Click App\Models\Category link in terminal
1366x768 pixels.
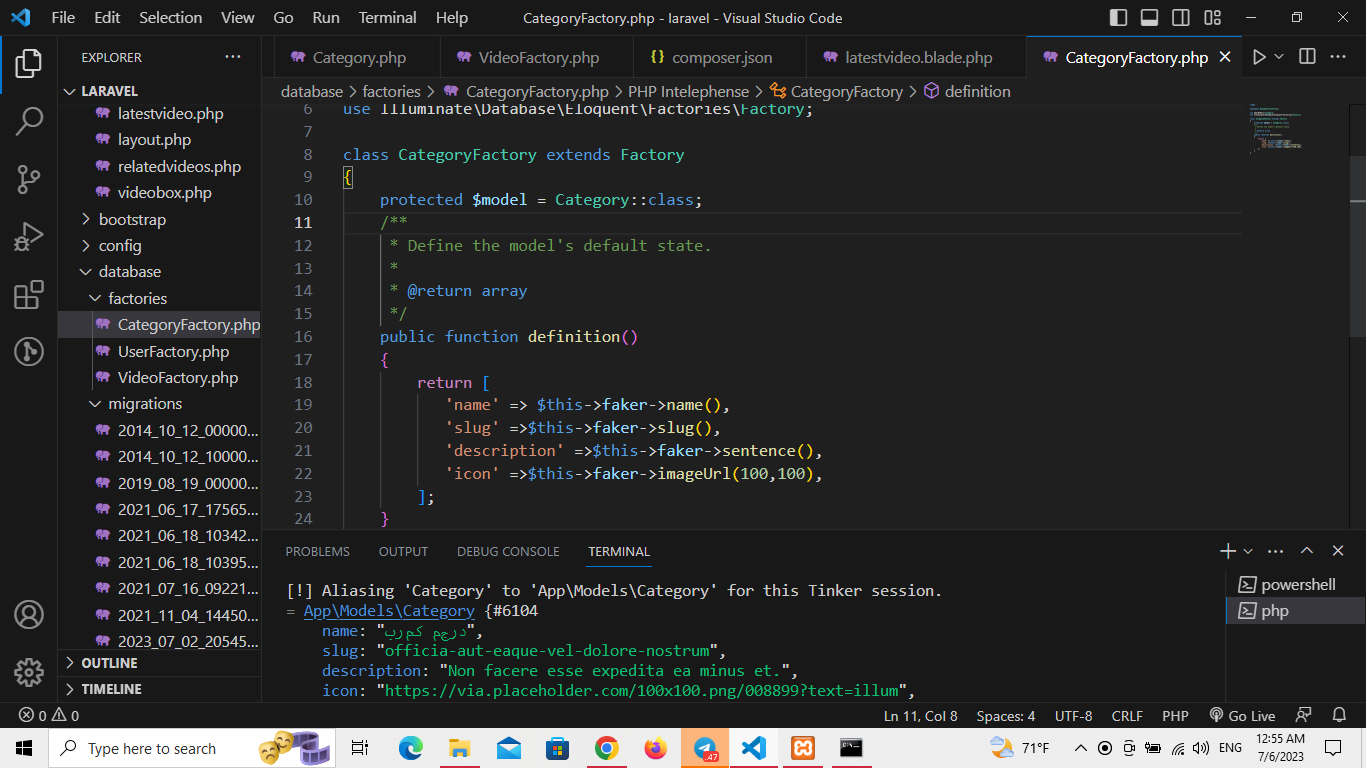pyautogui.click(x=389, y=610)
